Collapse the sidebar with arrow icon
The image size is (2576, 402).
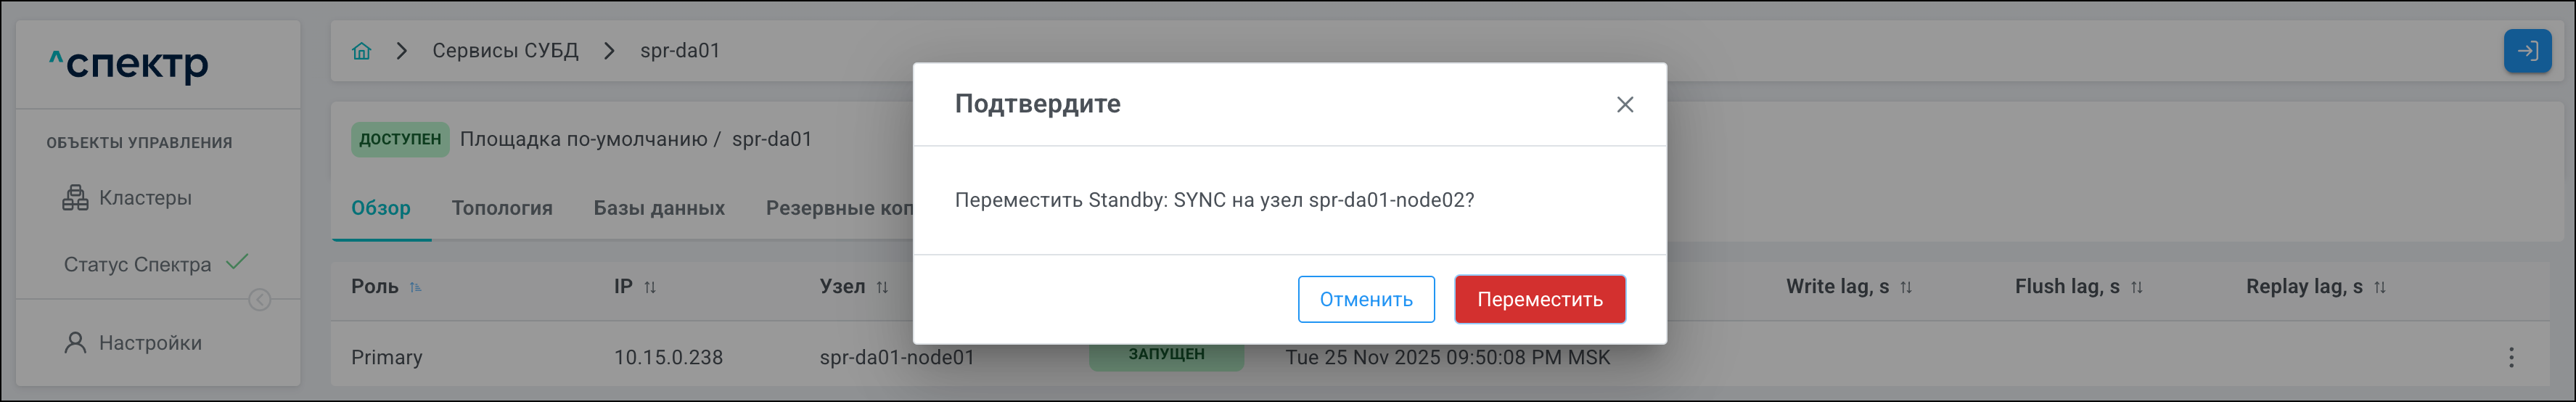click(x=260, y=300)
